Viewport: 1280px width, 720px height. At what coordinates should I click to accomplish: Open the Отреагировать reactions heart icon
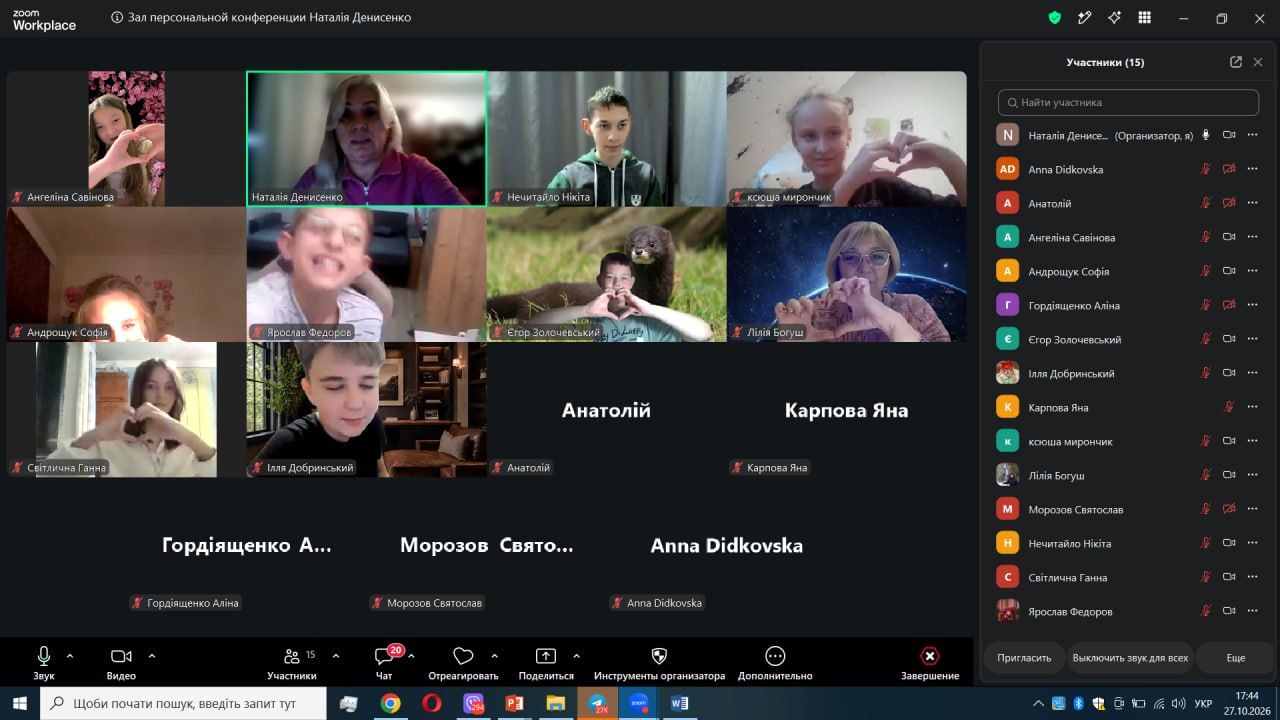[463, 662]
